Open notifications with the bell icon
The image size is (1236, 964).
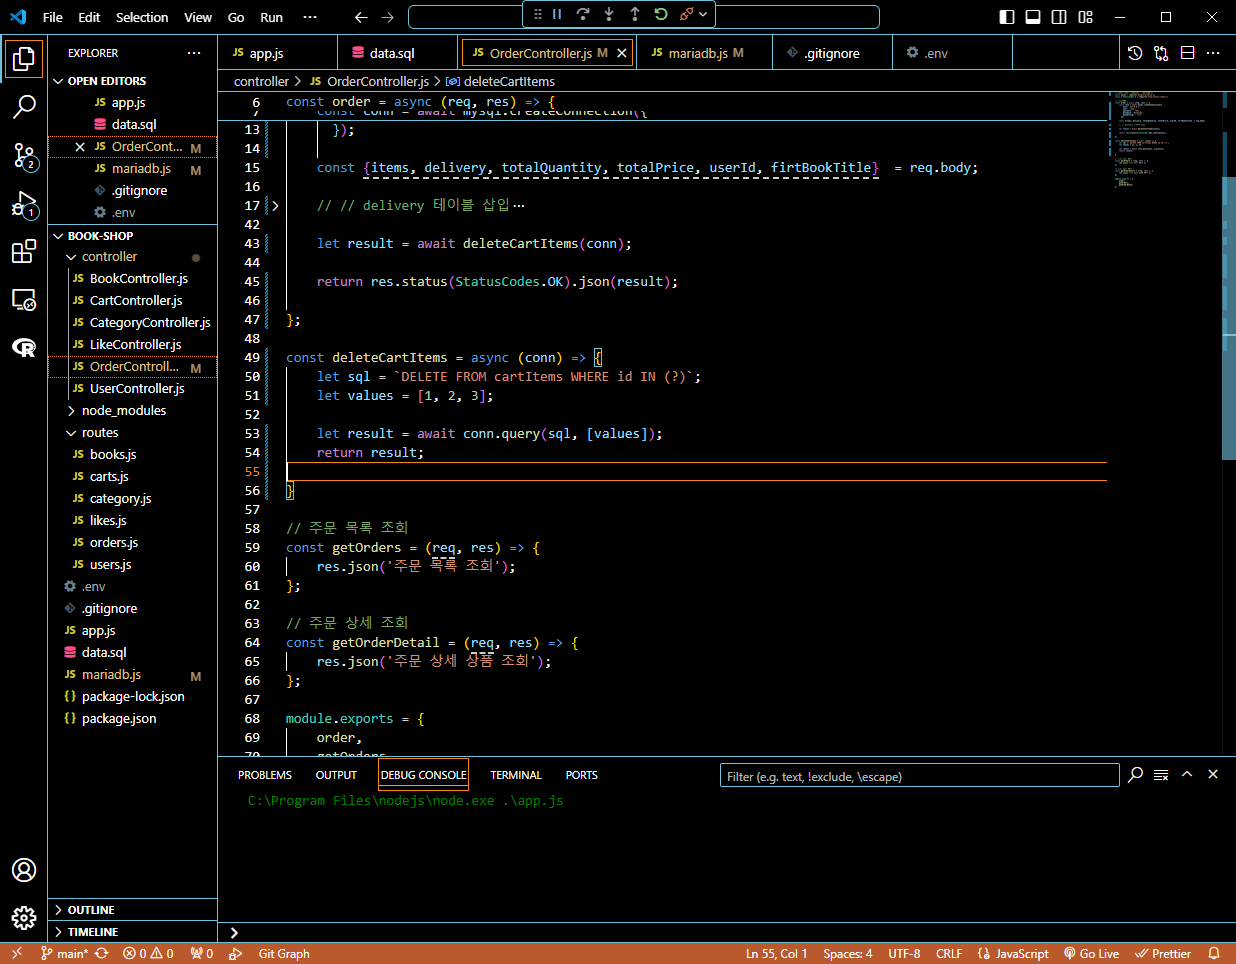1214,953
